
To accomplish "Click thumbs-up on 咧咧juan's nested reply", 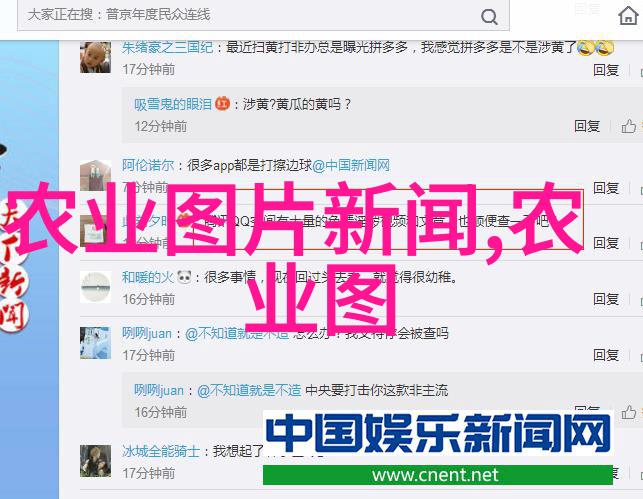I will click(628, 412).
